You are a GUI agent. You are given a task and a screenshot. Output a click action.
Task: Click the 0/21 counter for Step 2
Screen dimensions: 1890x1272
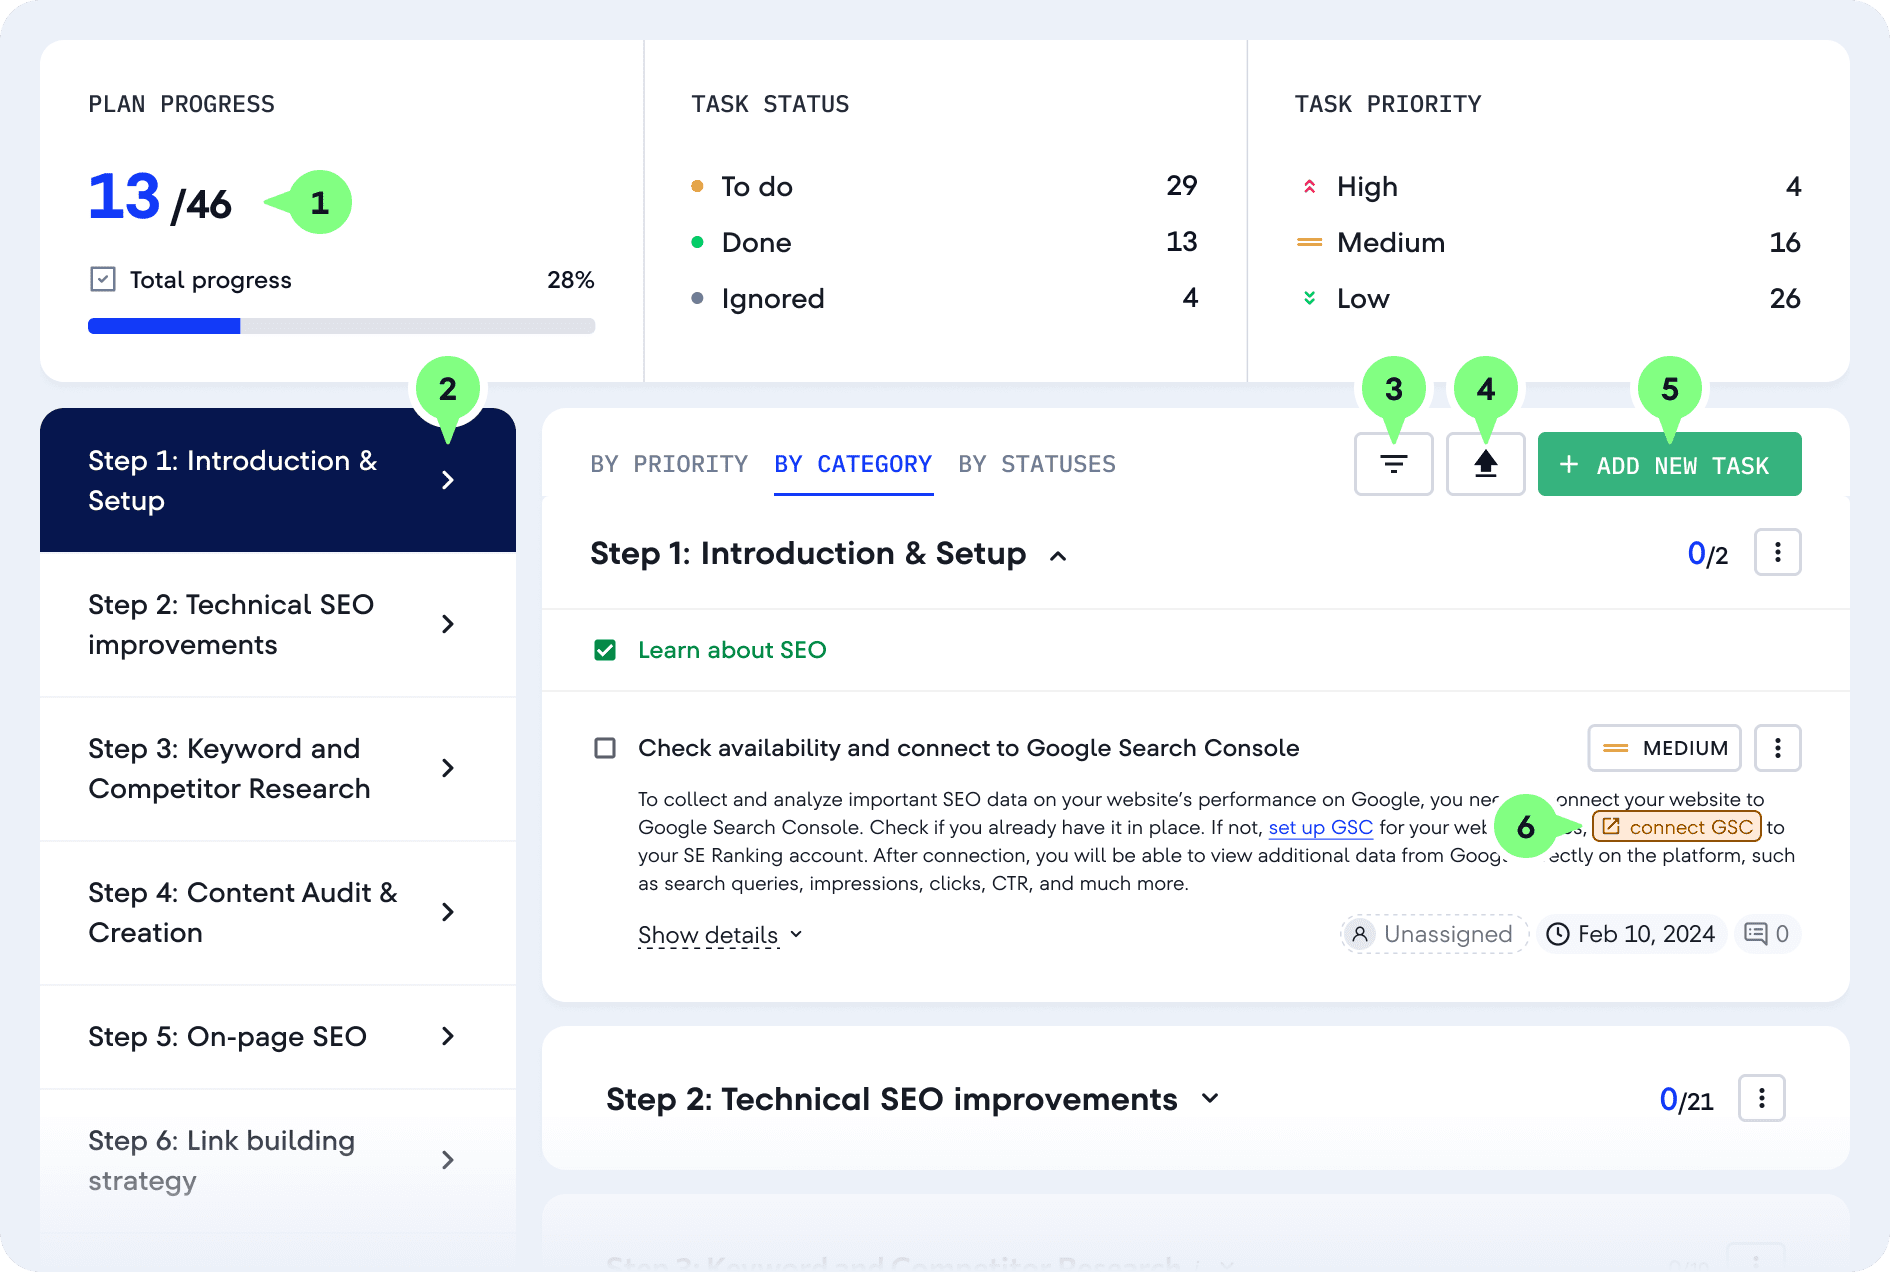(1686, 1100)
